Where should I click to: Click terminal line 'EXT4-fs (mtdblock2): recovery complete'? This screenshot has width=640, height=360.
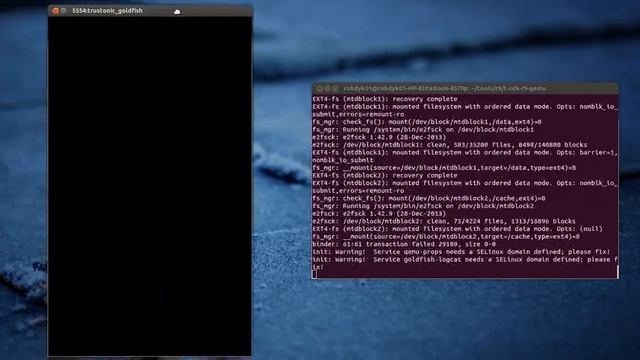coord(385,175)
